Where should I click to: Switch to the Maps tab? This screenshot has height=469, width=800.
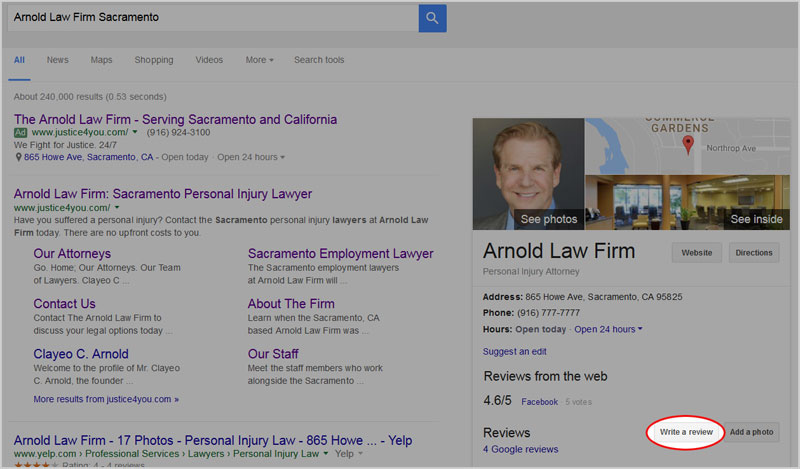pyautogui.click(x=101, y=60)
